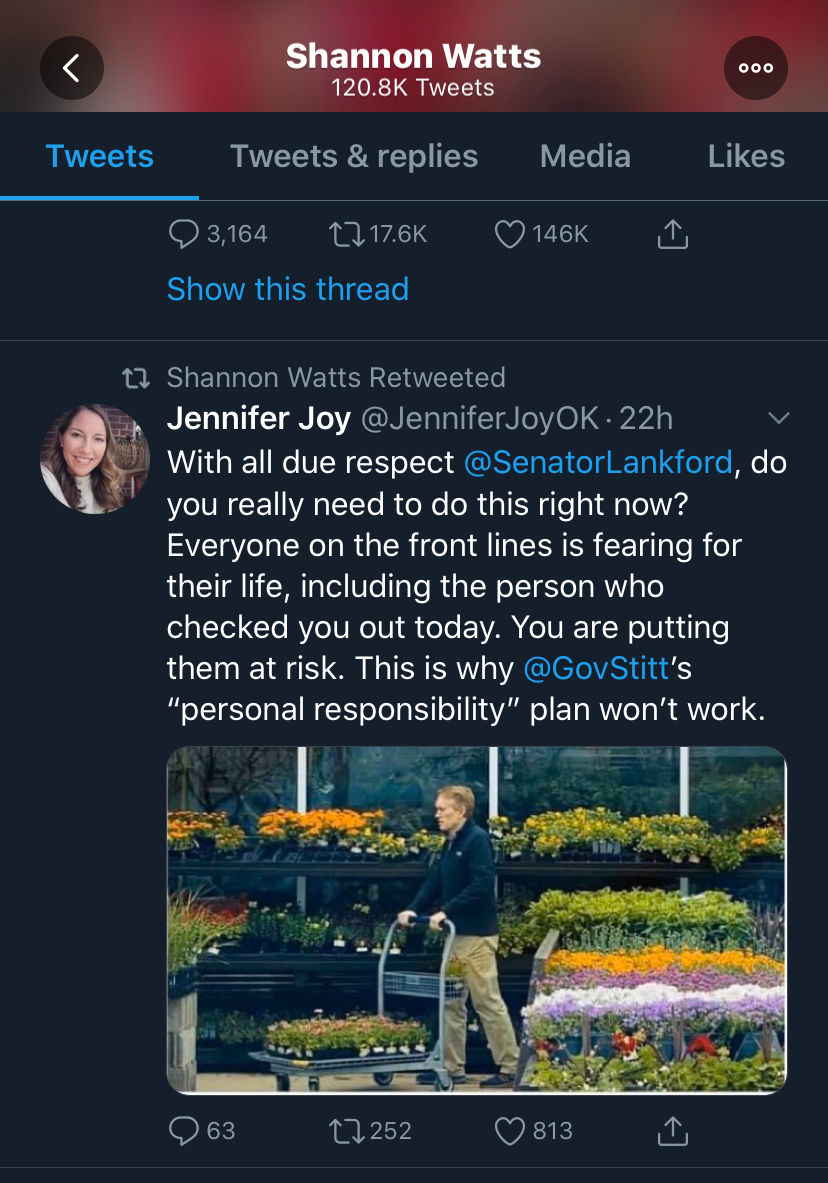This screenshot has height=1183, width=828.
Task: Open the @GovStitt mention link
Action: (x=596, y=668)
